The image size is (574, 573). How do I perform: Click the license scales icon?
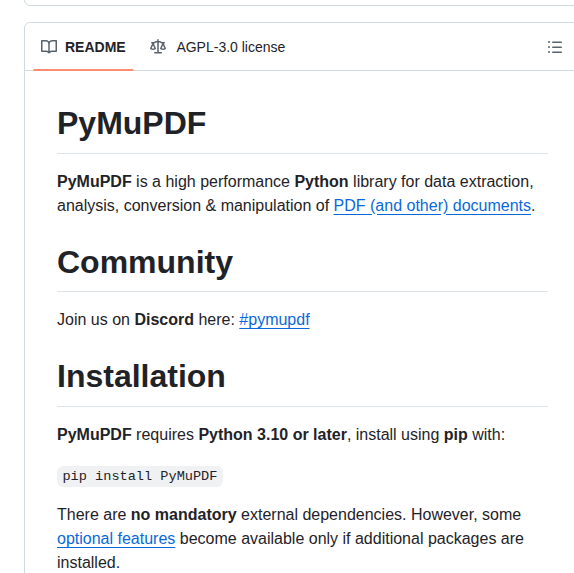click(x=158, y=47)
